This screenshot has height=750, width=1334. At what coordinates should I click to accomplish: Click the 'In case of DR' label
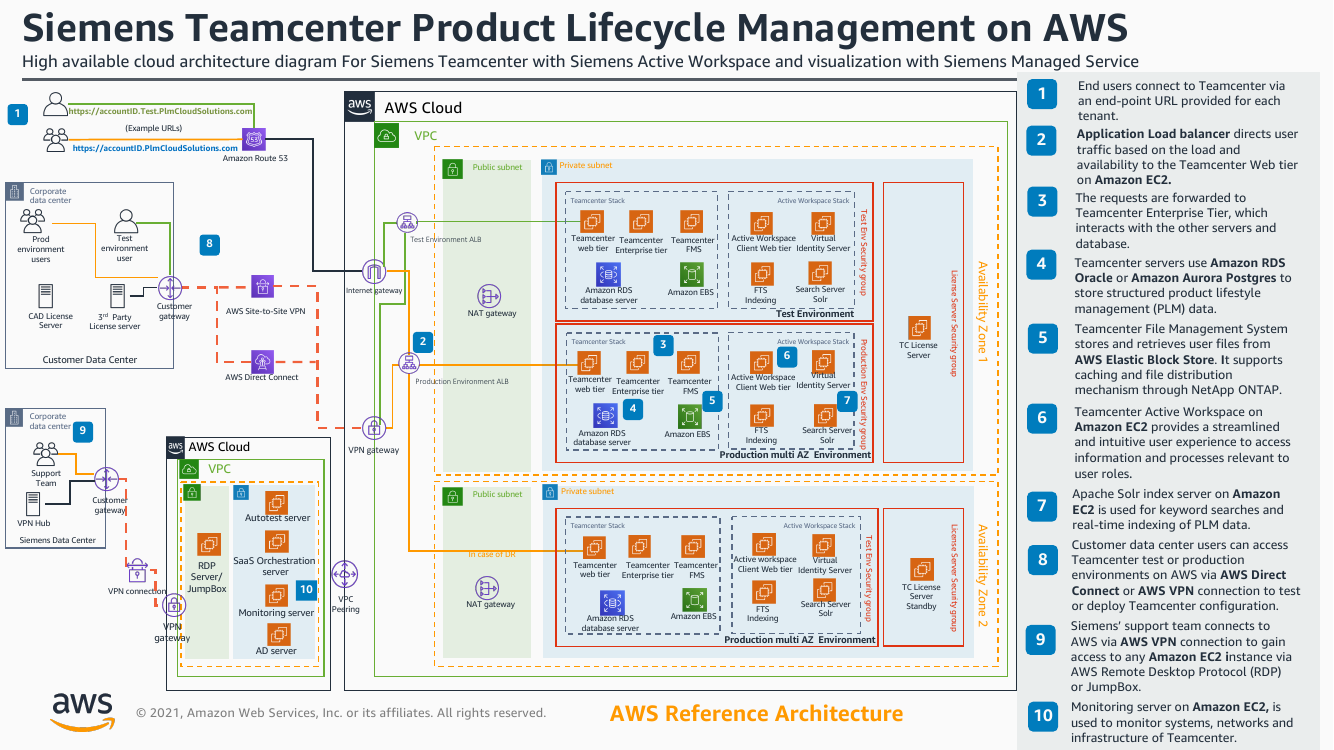(492, 554)
